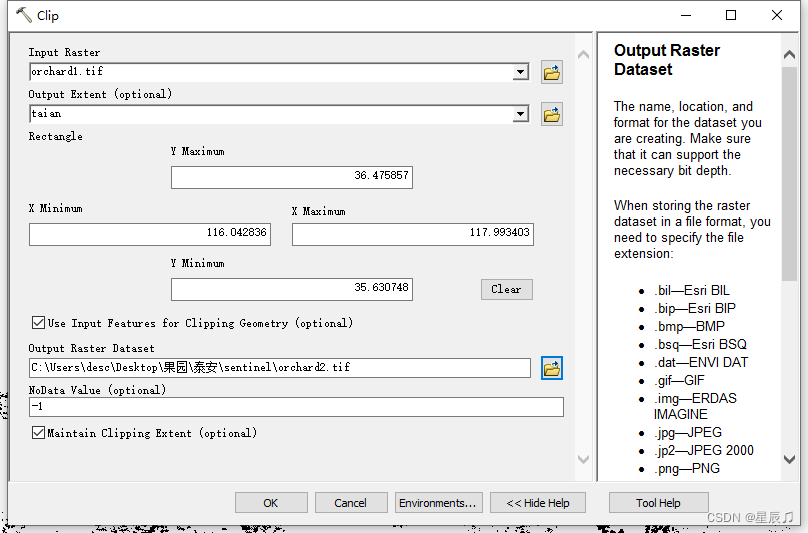Click the '.bip—Esri BIP' list entry
This screenshot has height=533, width=808.
click(695, 309)
